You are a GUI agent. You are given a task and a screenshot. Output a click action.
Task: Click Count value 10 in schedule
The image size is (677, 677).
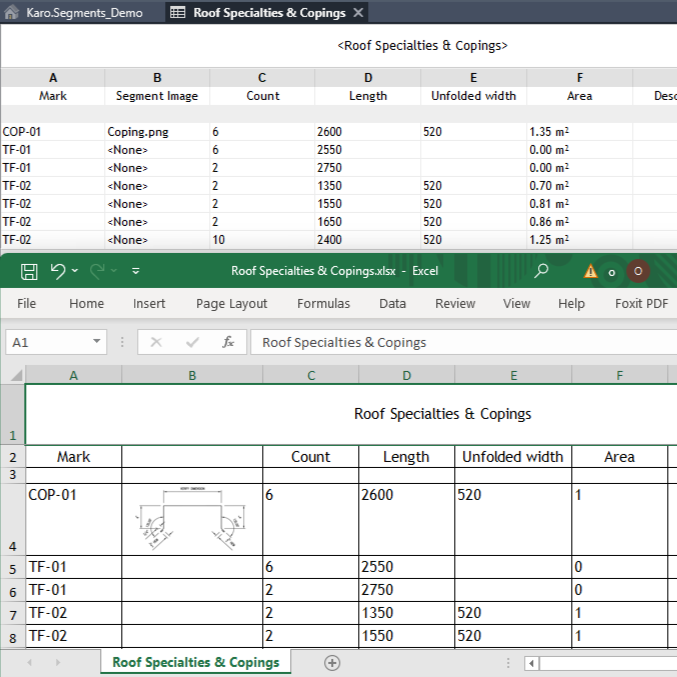(x=262, y=240)
